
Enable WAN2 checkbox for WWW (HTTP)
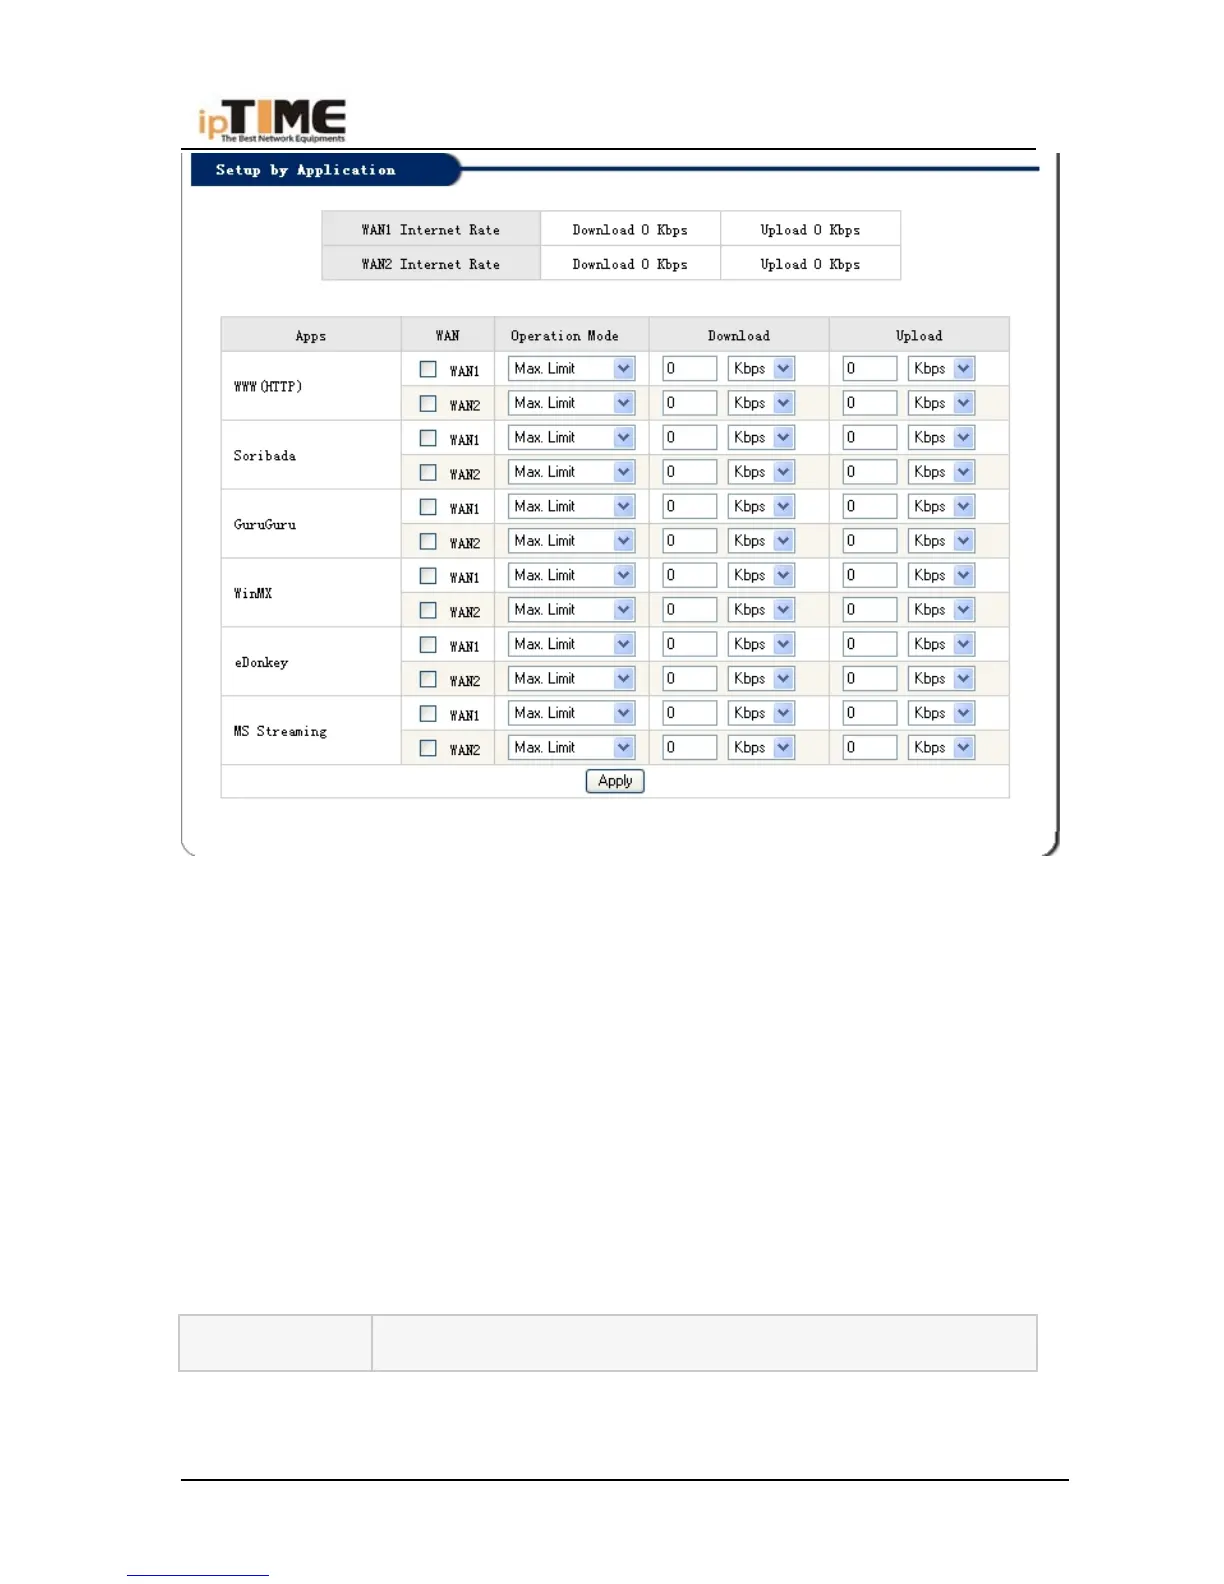tap(428, 403)
